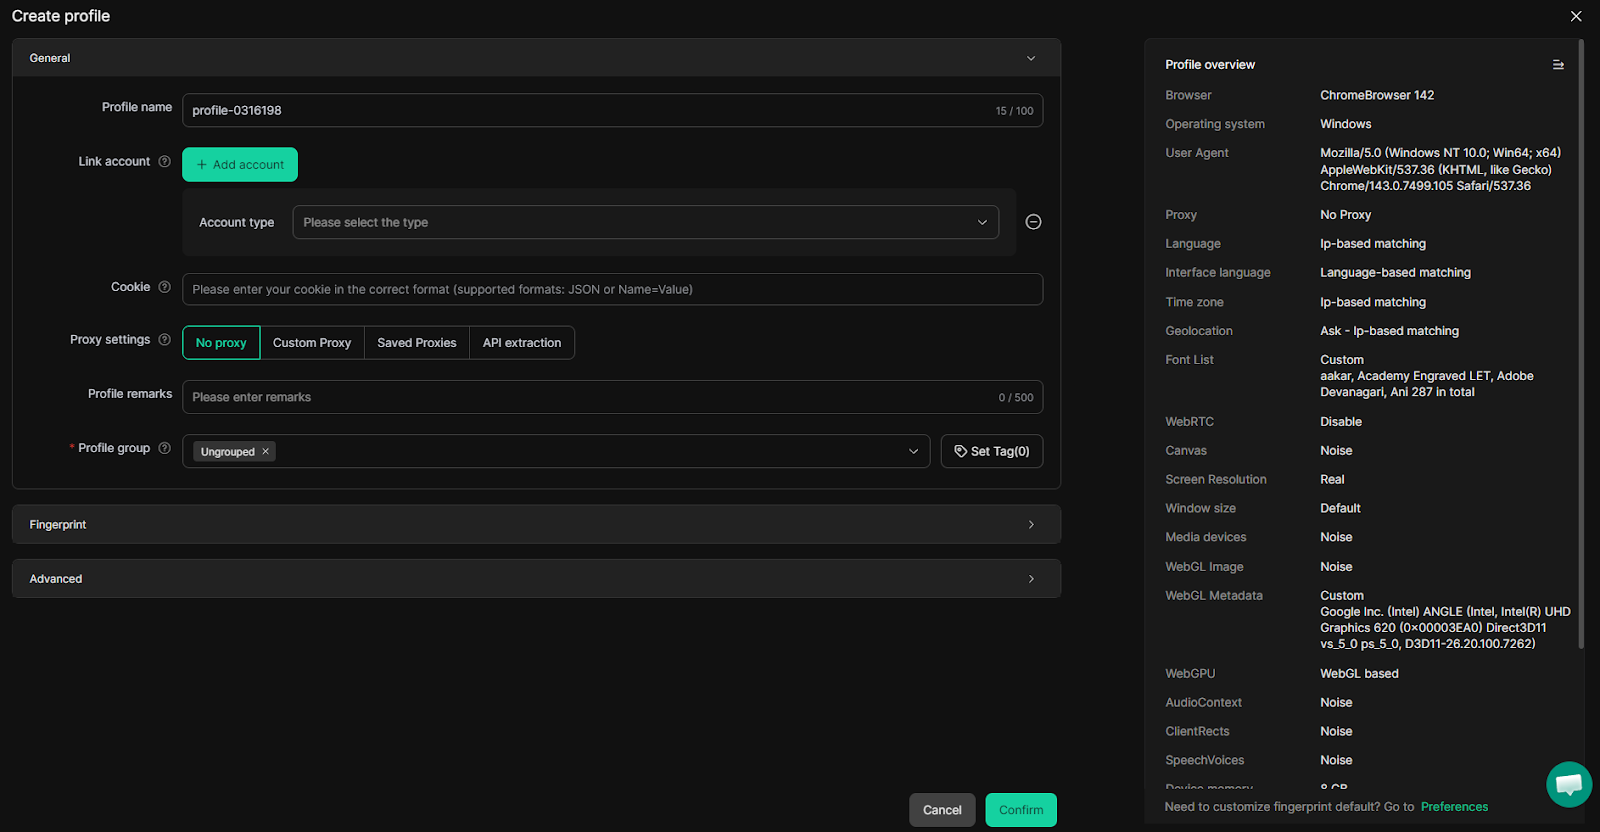Open the live chat support bubble

[x=1568, y=784]
